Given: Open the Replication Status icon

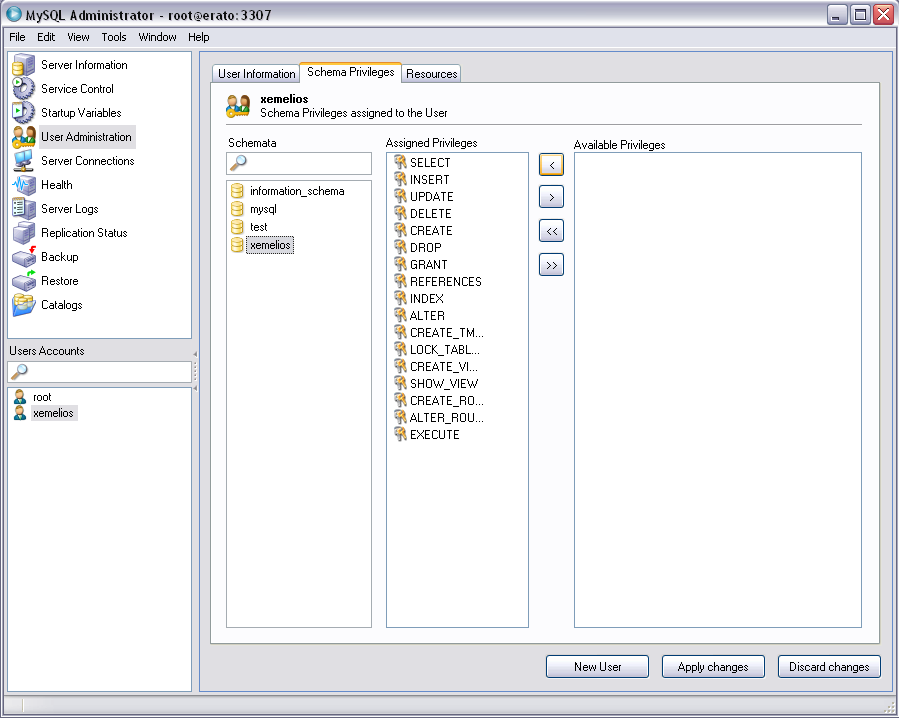Looking at the screenshot, I should click(24, 233).
